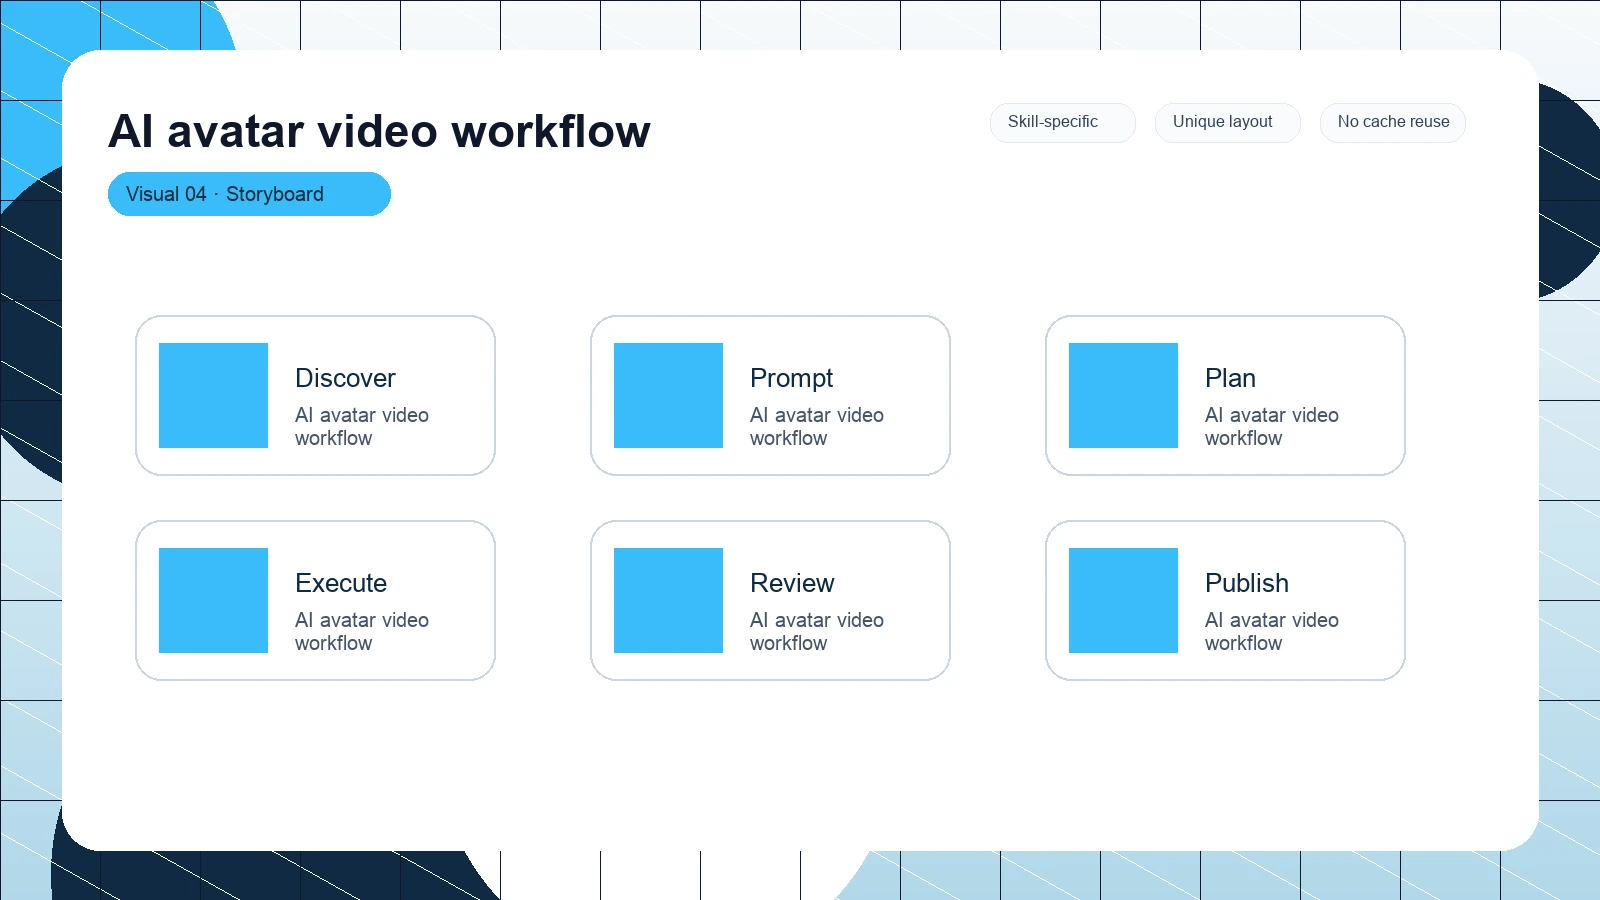This screenshot has width=1600, height=900.
Task: Click the subtitle under Publish
Action: pyautogui.click(x=1272, y=631)
